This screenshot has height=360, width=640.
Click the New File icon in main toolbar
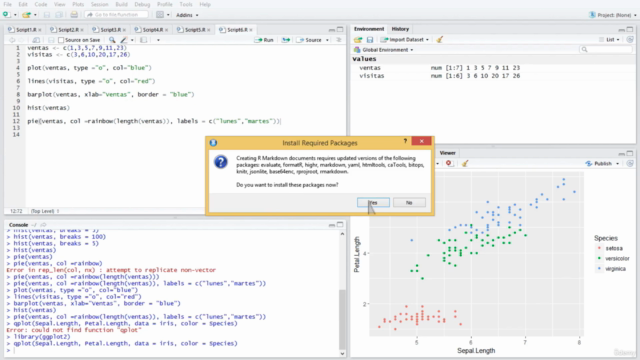point(7,15)
